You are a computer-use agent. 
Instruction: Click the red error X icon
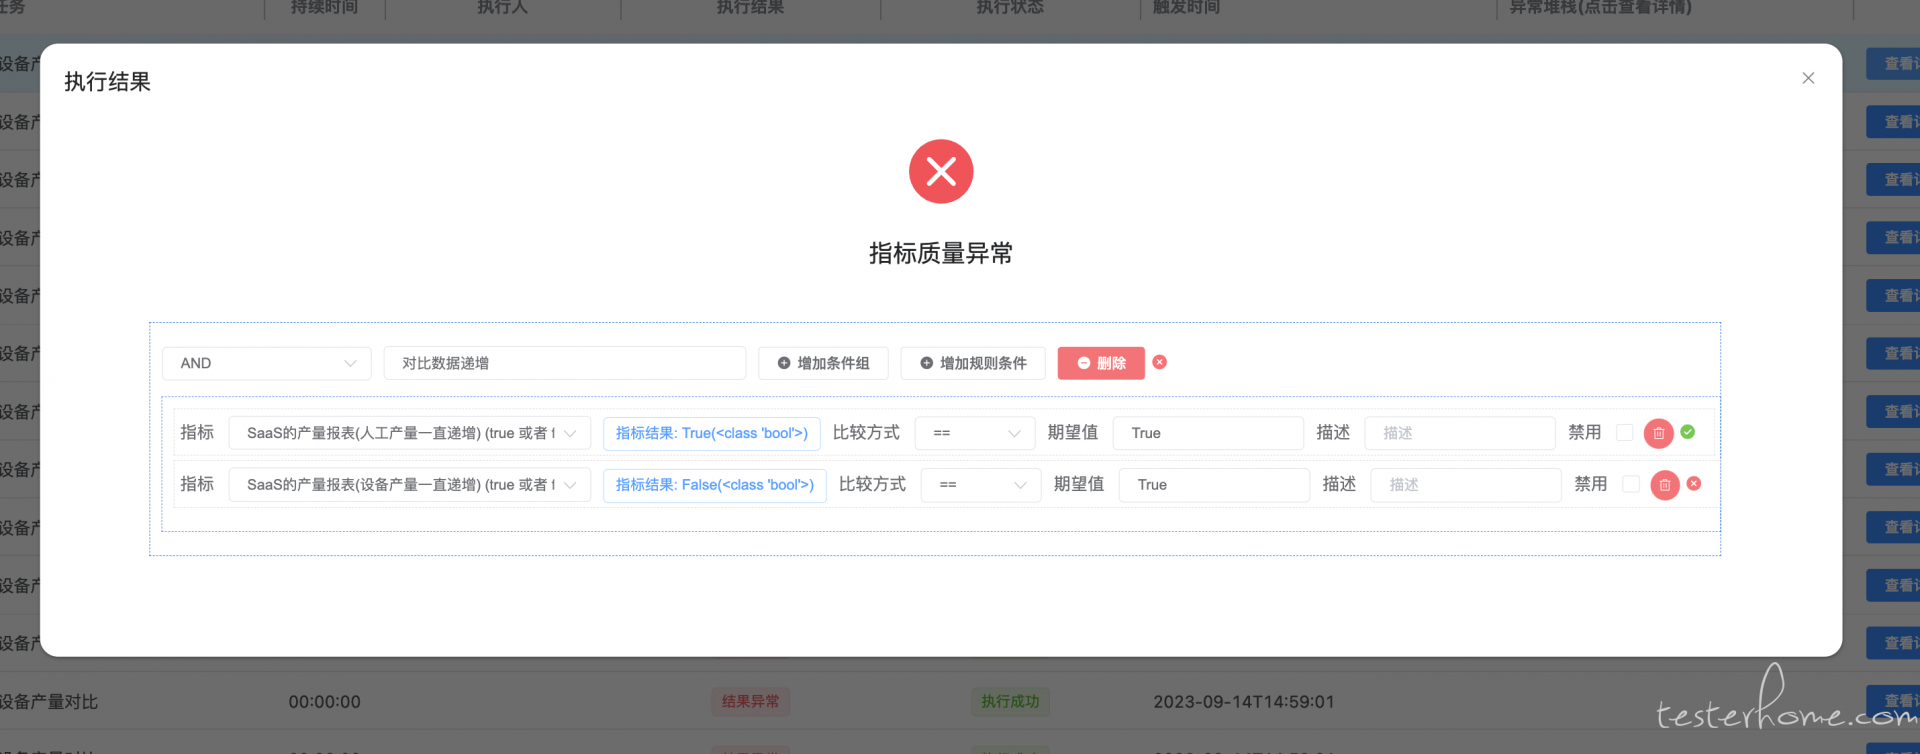coord(941,172)
